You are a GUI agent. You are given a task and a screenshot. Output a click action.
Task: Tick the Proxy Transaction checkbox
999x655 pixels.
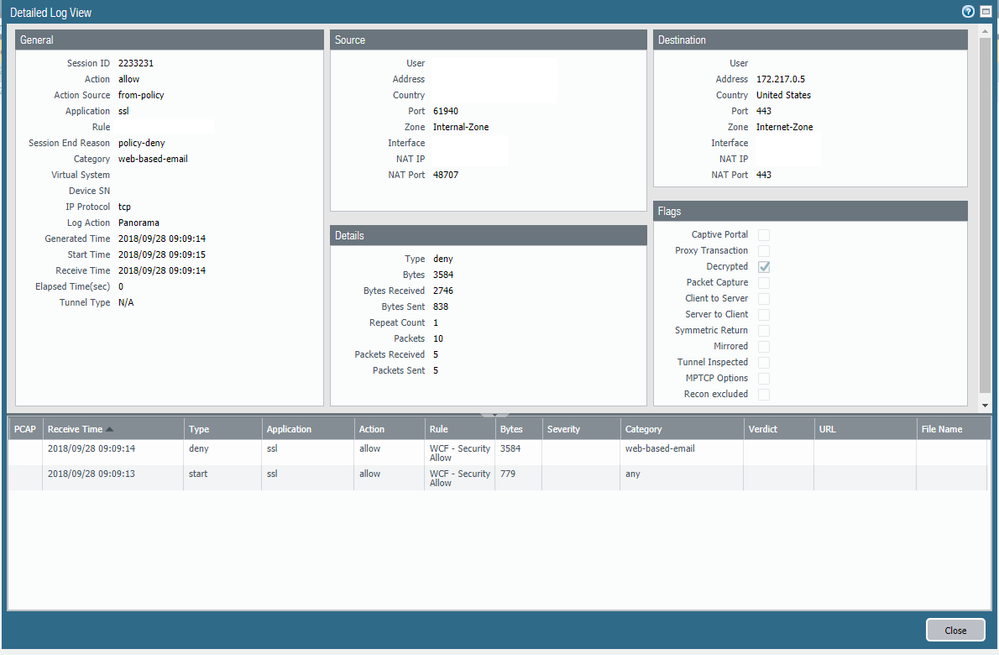[764, 251]
